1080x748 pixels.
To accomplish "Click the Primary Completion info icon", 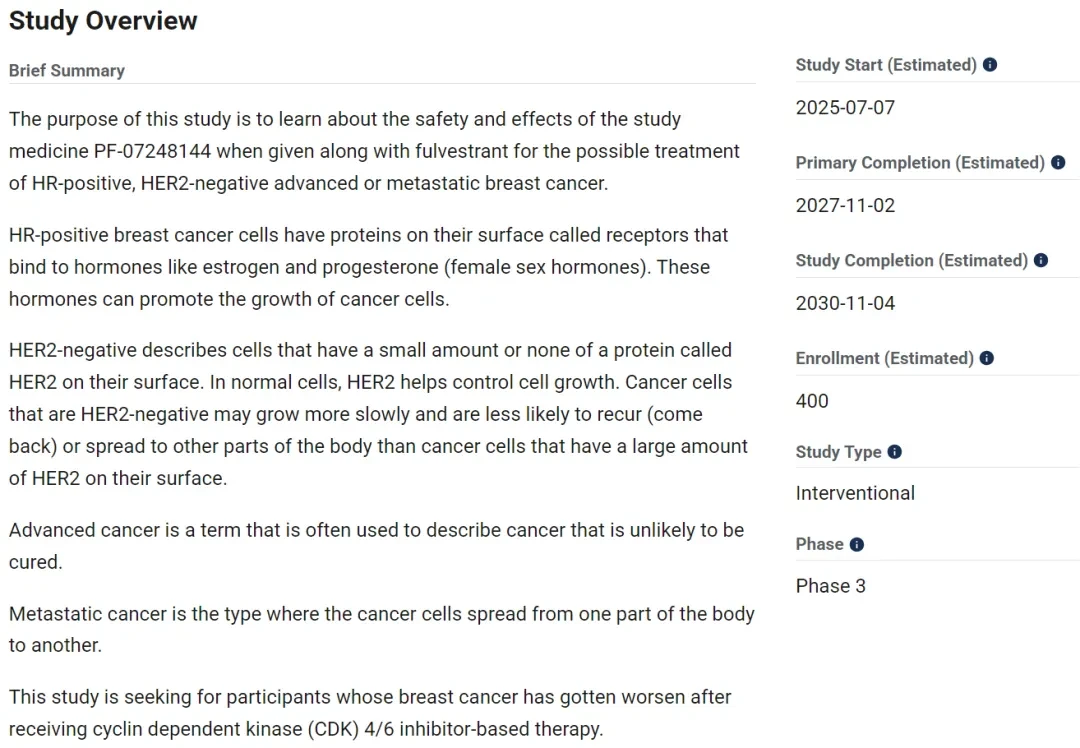I will coord(1058,163).
